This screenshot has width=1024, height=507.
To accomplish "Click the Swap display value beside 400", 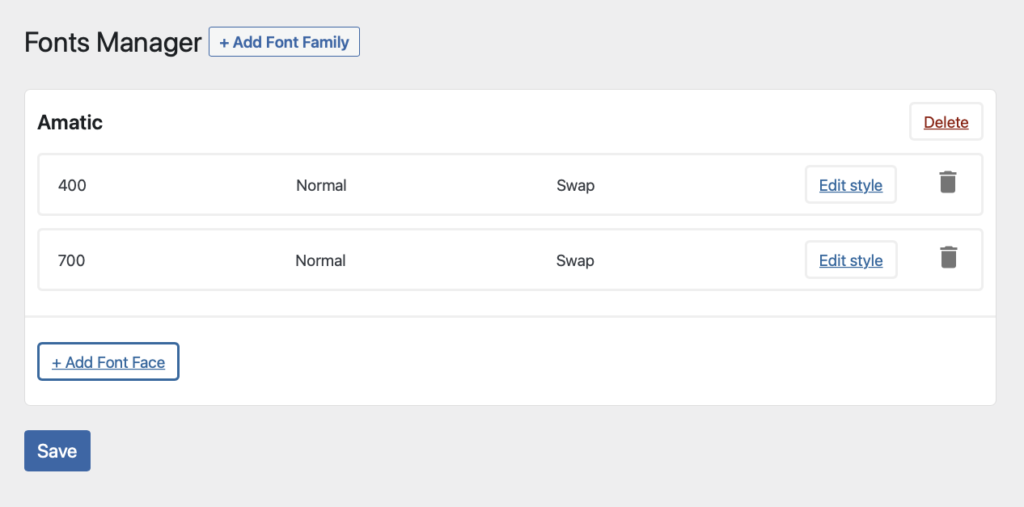I will (575, 186).
